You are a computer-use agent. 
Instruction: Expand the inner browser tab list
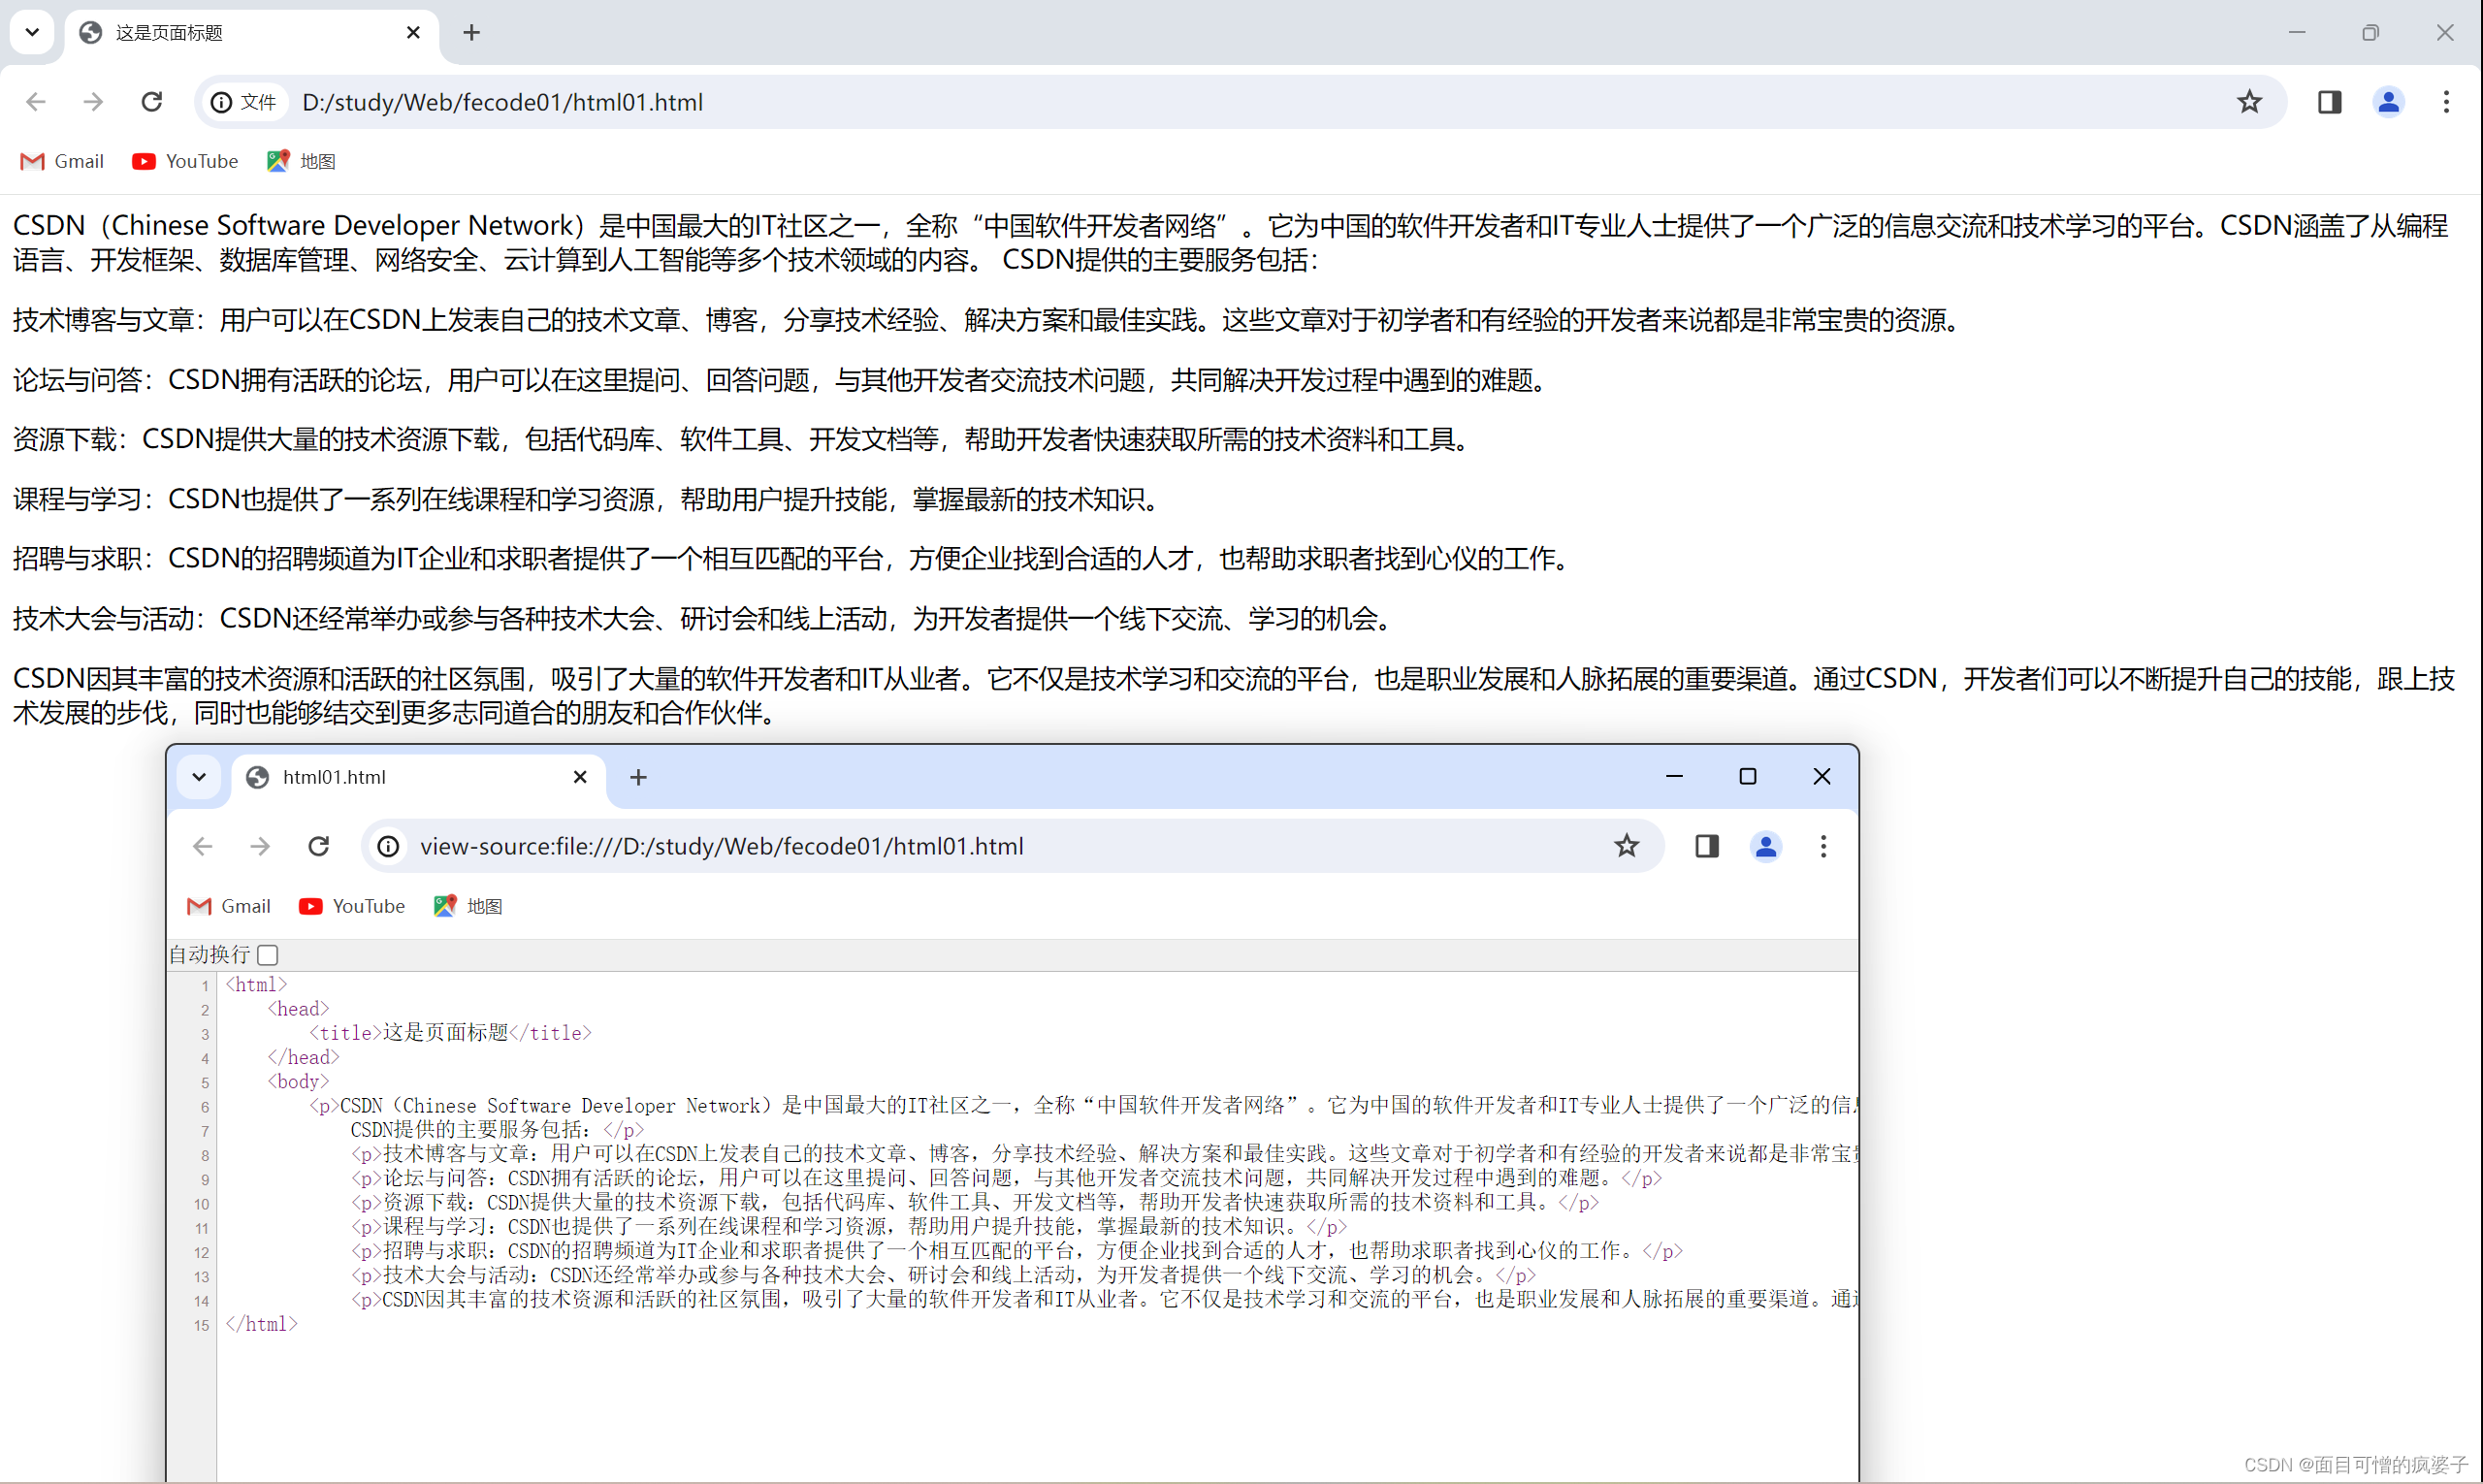point(200,776)
